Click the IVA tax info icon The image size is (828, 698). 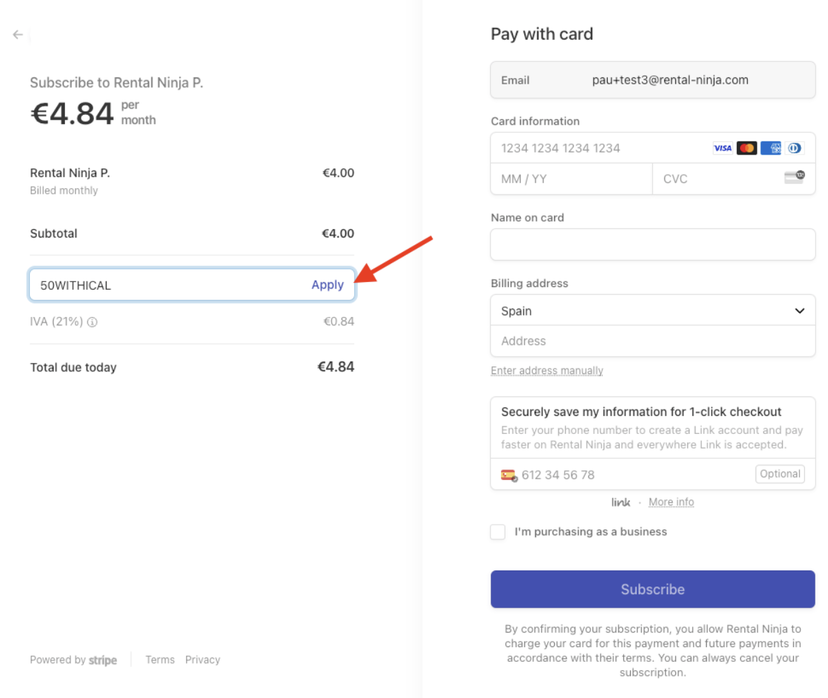92,322
